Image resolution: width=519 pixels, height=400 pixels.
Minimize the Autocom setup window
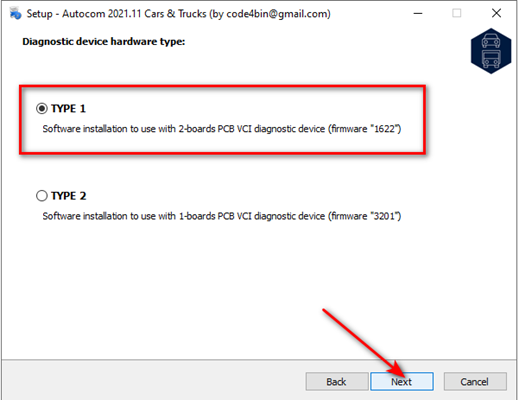coord(418,14)
